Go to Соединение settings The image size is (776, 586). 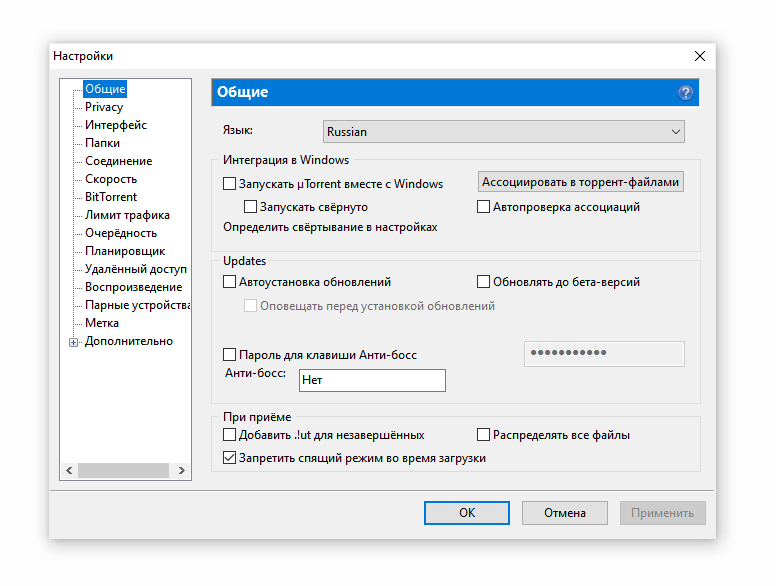(118, 161)
